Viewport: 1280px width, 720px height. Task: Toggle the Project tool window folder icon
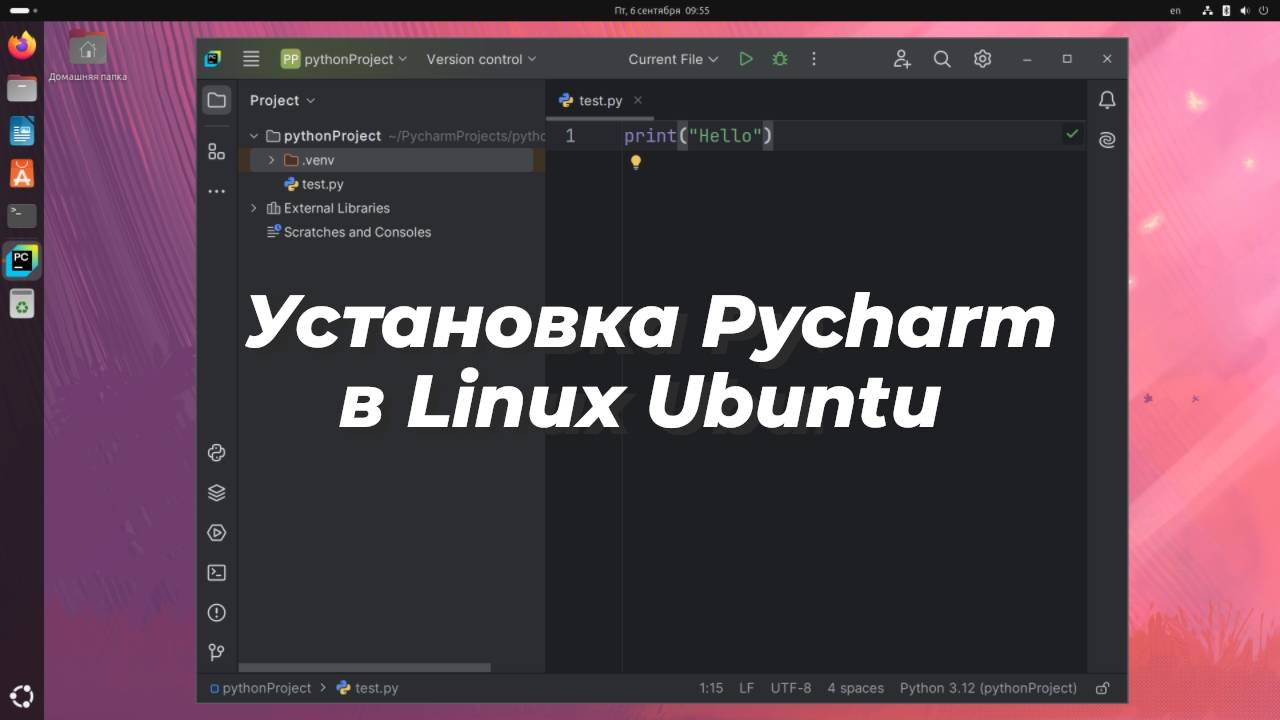pyautogui.click(x=216, y=100)
